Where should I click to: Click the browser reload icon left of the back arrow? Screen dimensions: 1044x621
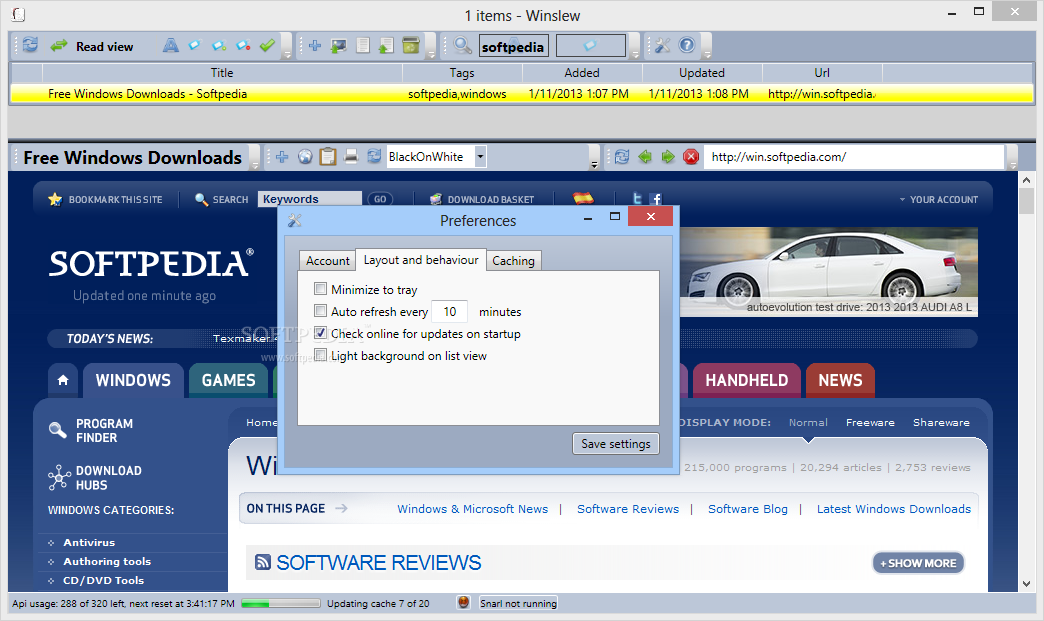tap(622, 157)
